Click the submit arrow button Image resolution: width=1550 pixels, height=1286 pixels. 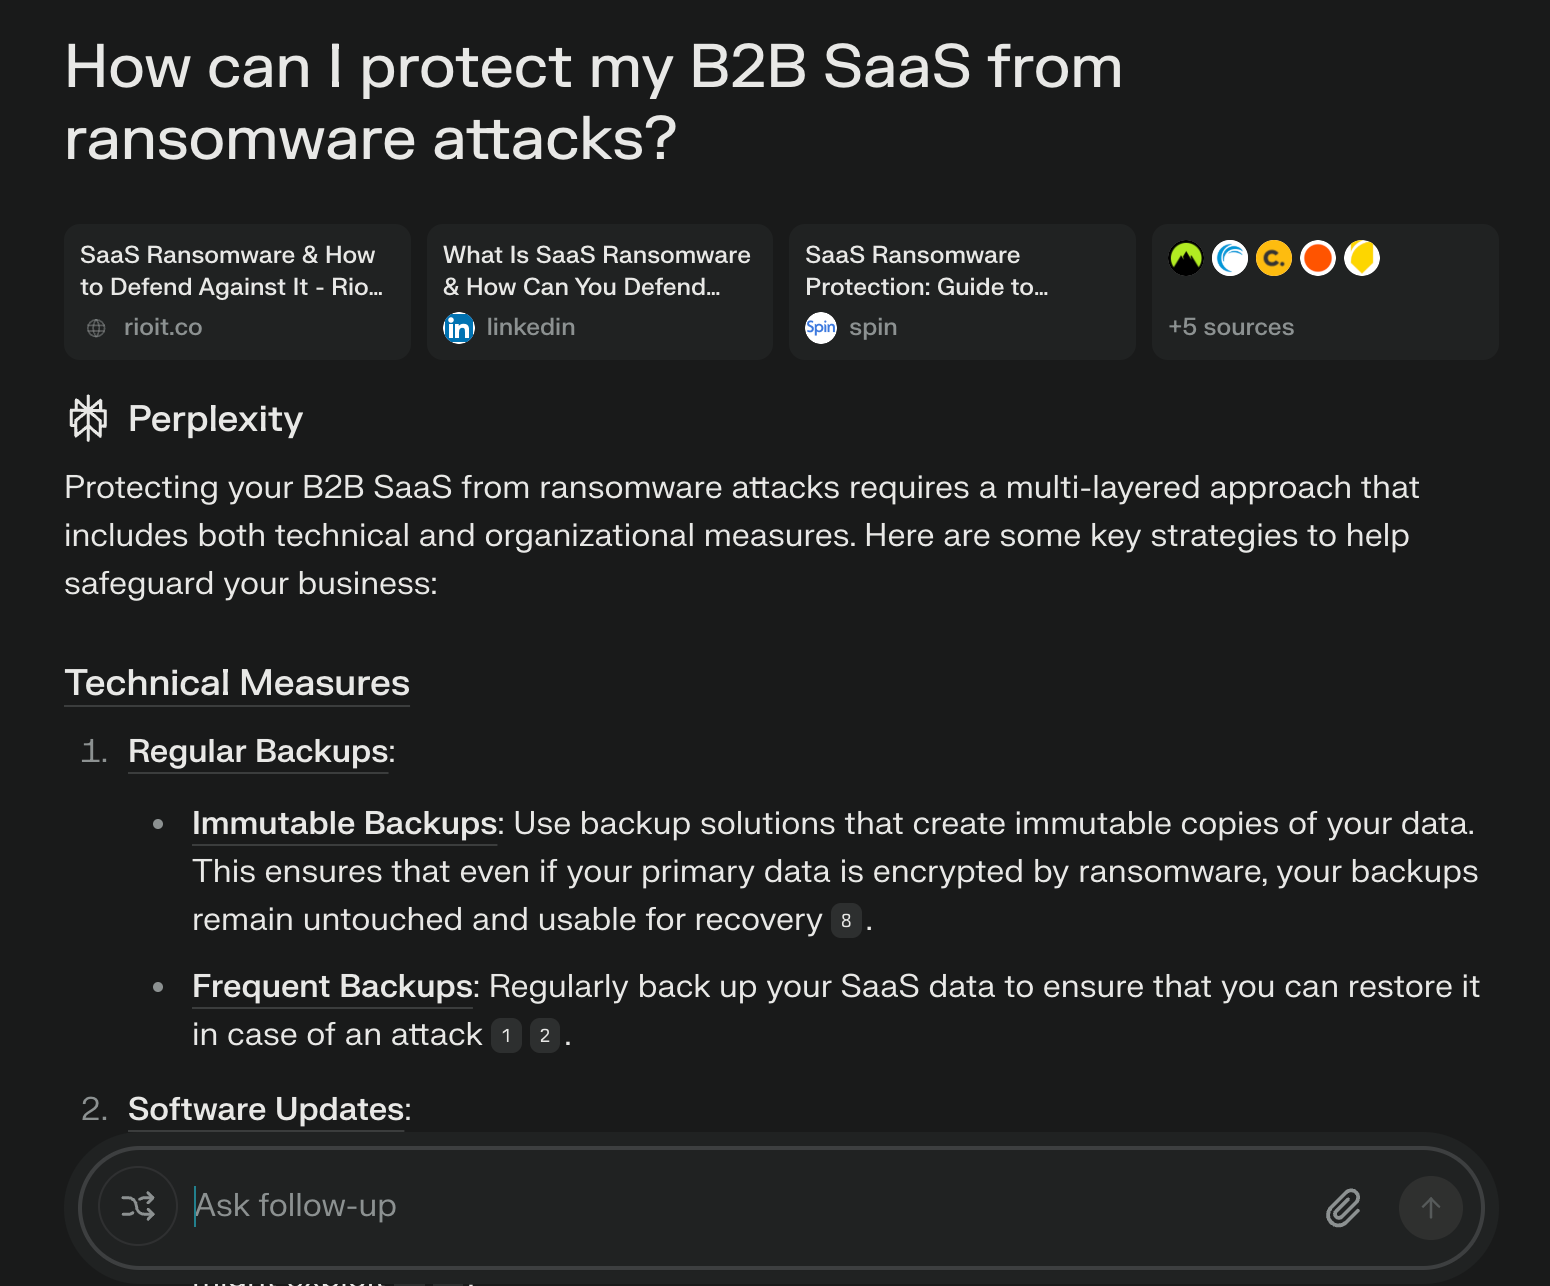click(x=1431, y=1207)
